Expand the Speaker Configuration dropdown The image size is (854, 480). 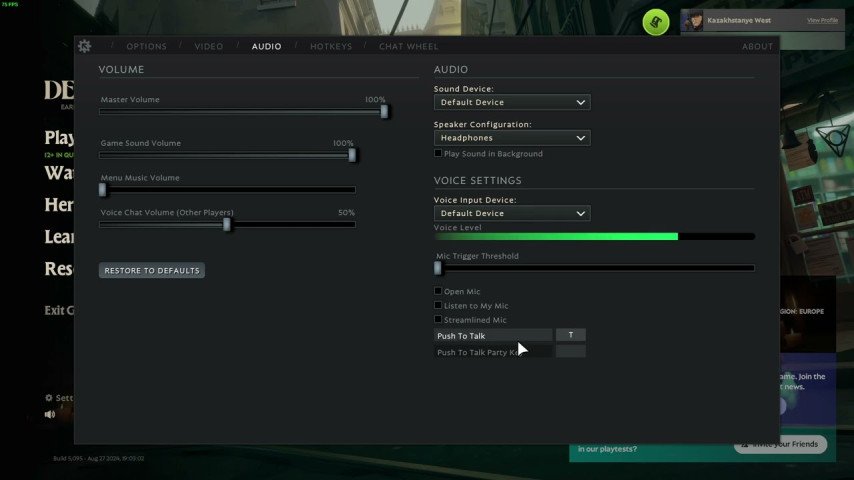point(511,138)
